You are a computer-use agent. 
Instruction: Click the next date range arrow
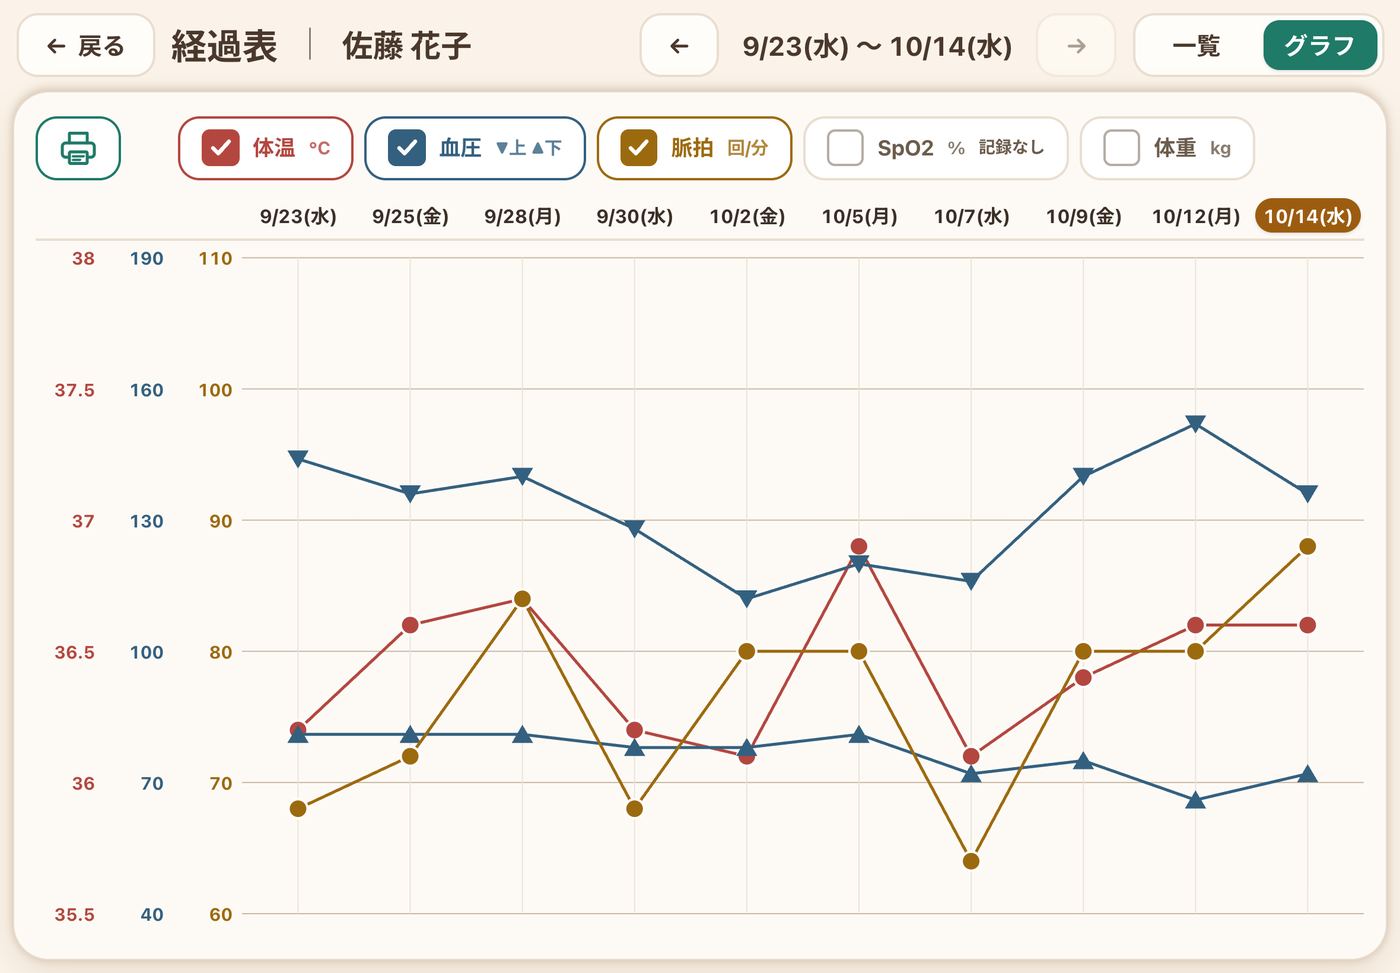pos(1076,45)
